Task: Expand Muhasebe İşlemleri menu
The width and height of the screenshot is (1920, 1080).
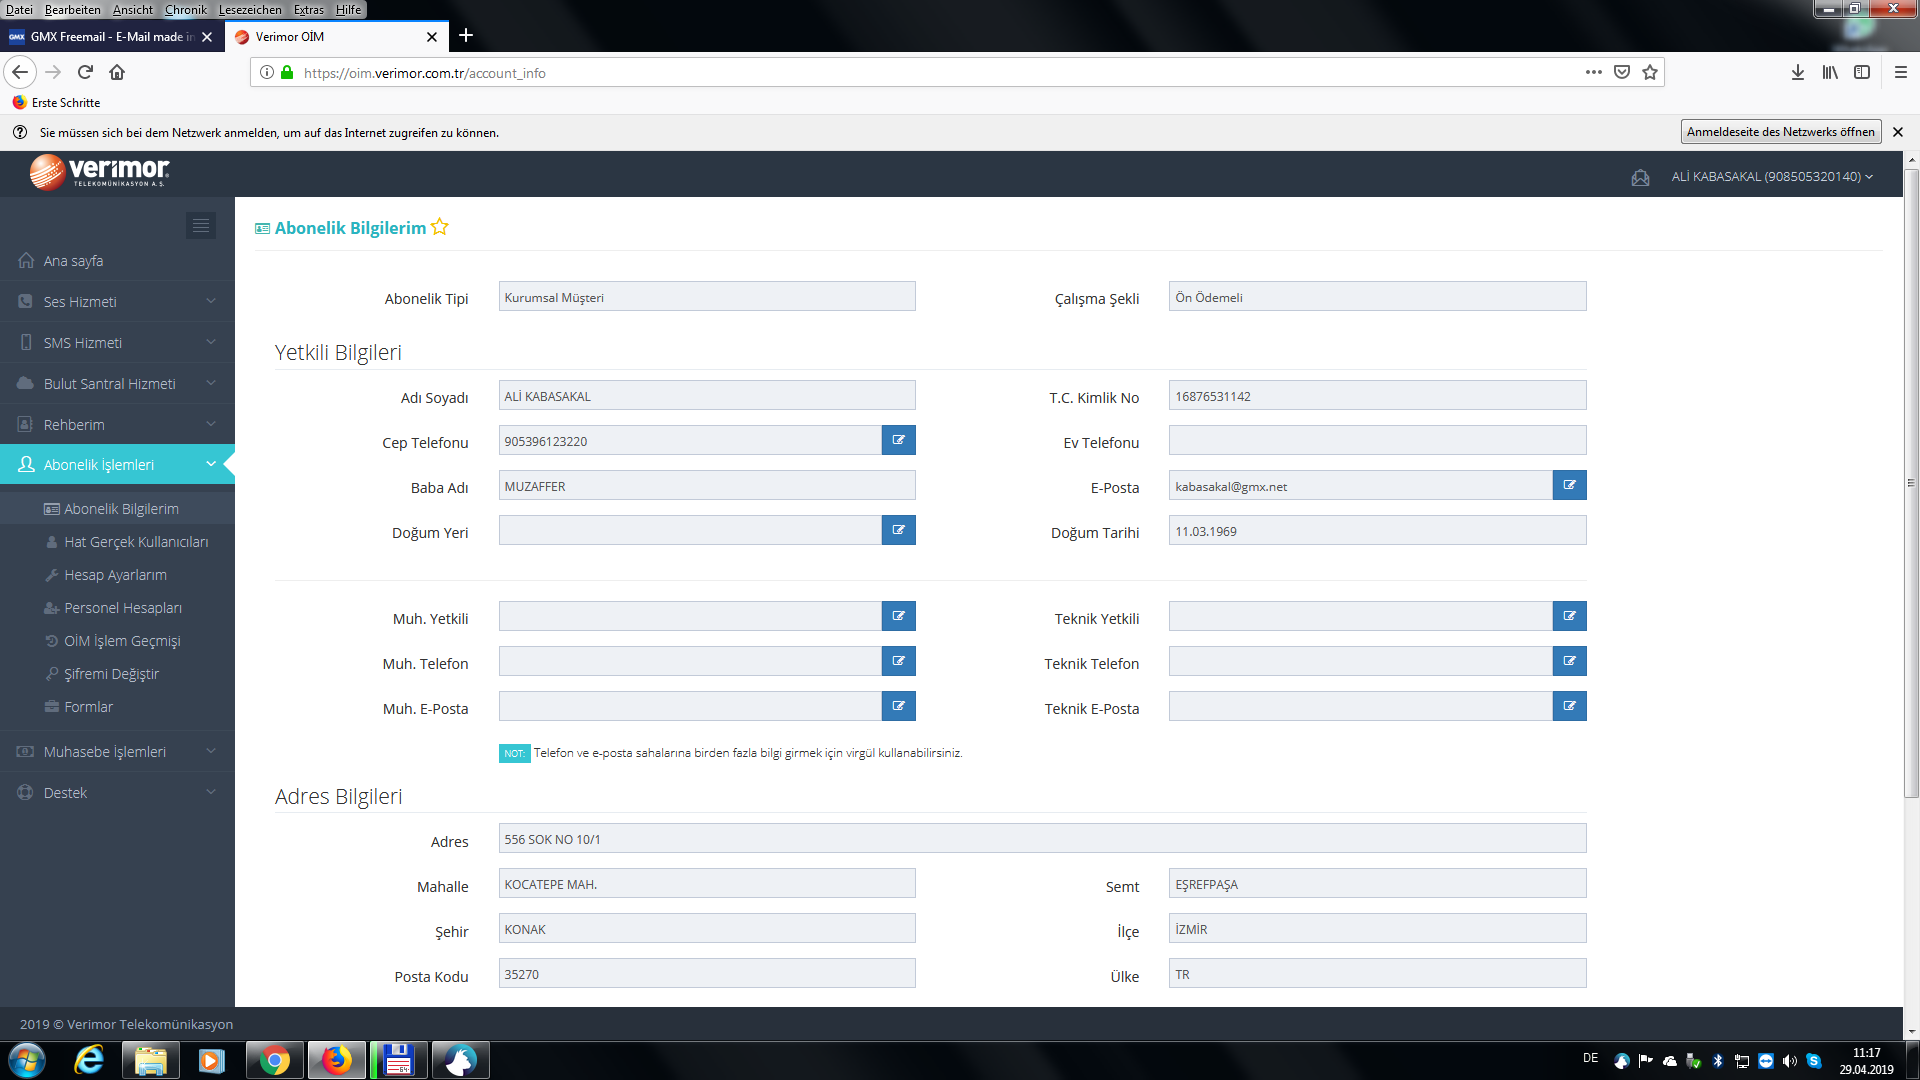Action: [117, 751]
